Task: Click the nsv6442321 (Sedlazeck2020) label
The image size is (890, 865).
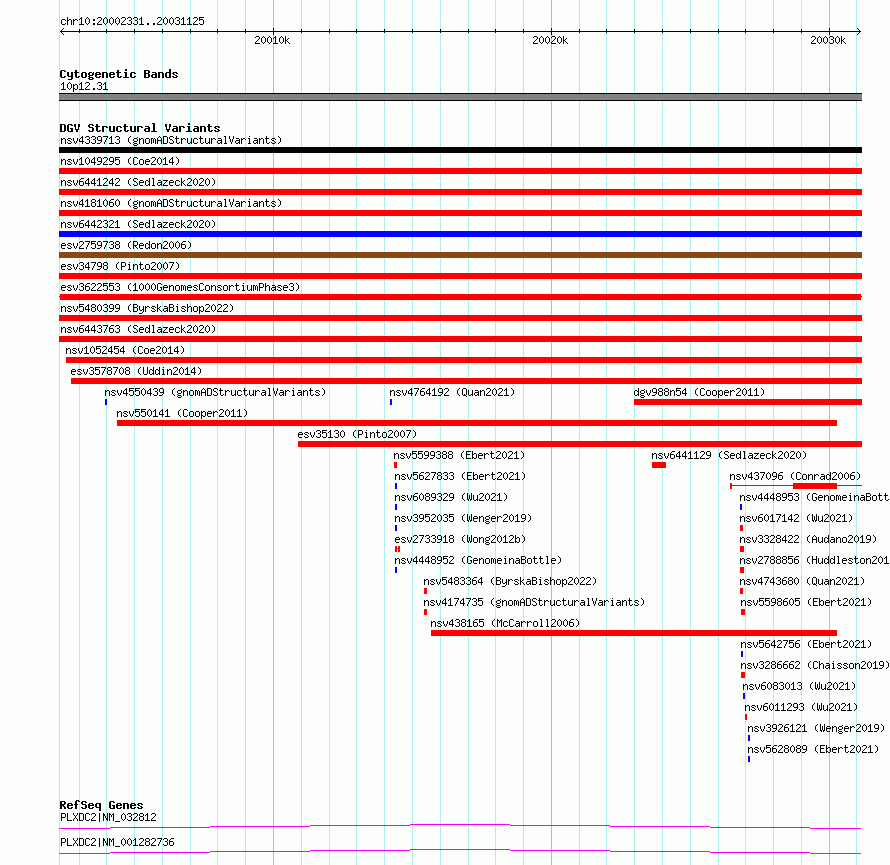Action: (138, 224)
